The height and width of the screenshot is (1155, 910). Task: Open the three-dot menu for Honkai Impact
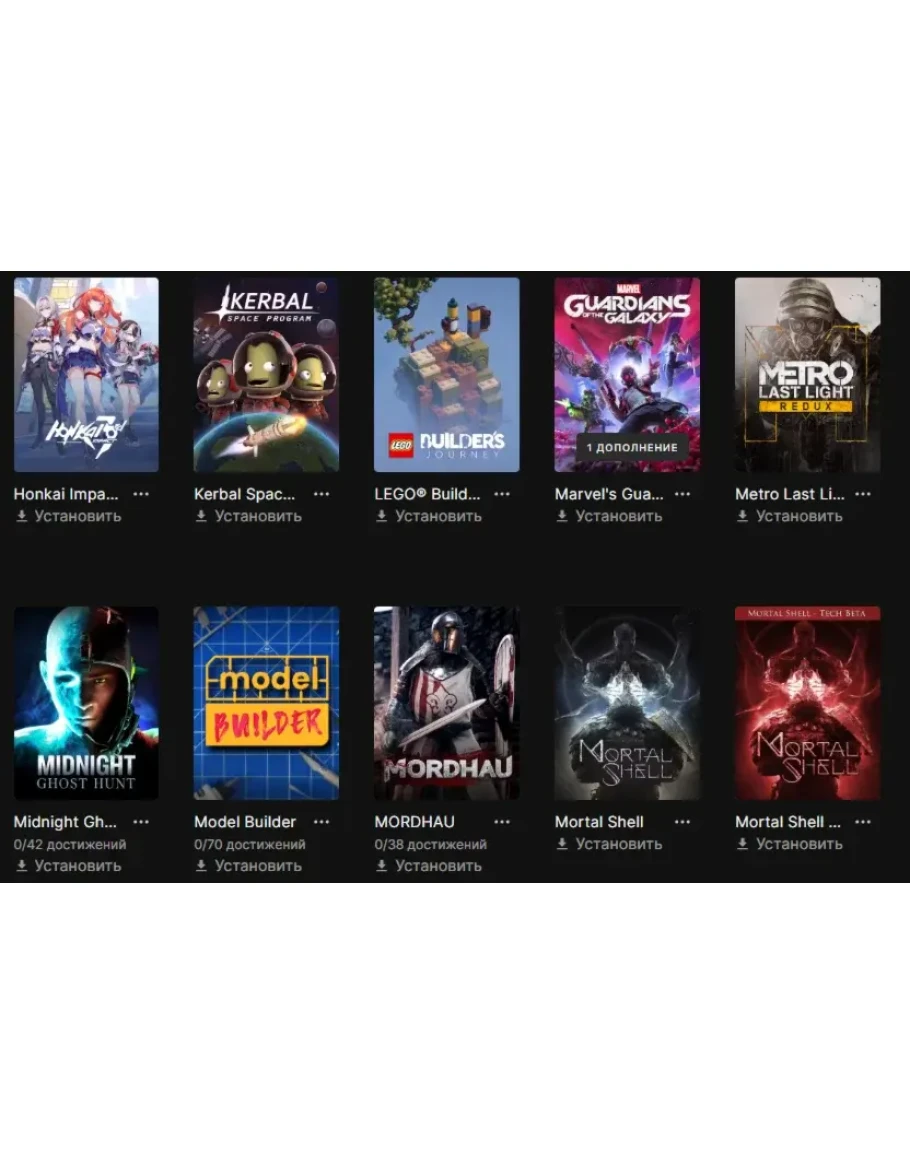click(x=141, y=494)
